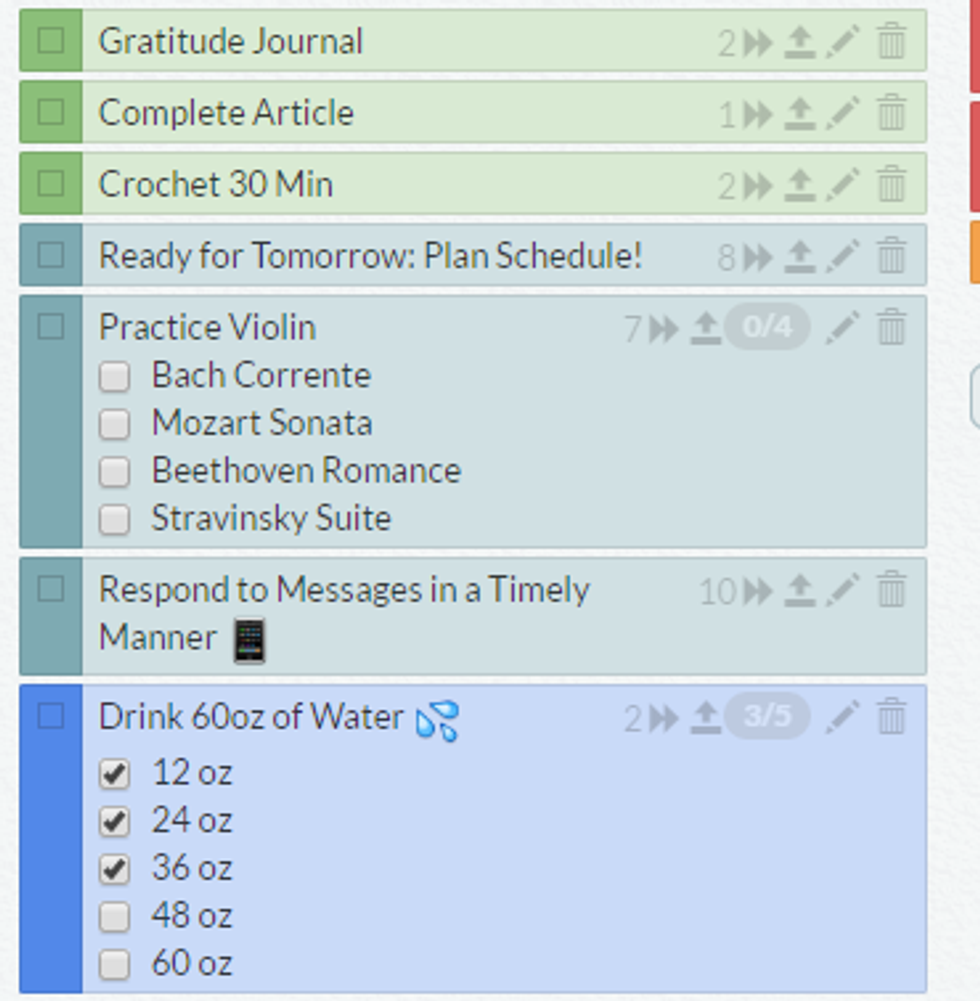Select the Mozart Sonata checklist label
This screenshot has height=1001, width=980.
tap(262, 423)
